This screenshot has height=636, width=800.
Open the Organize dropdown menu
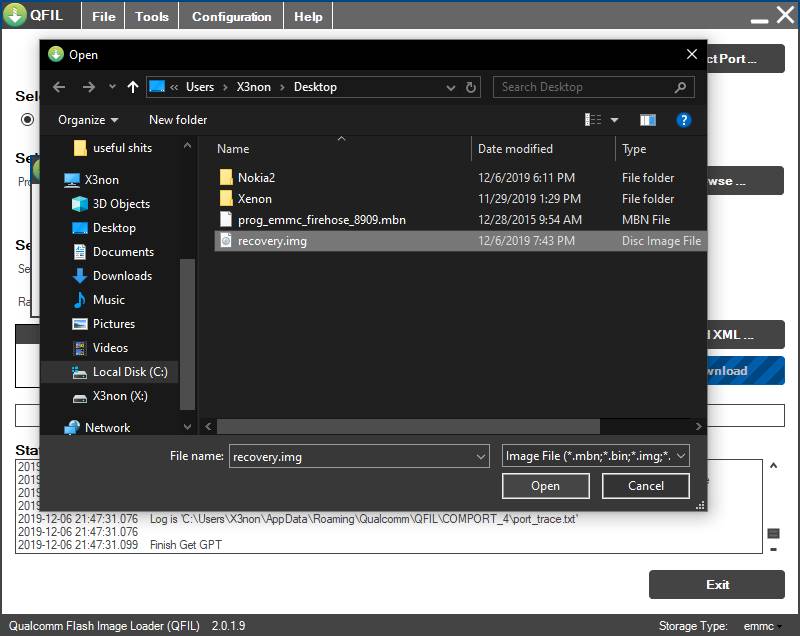point(88,120)
